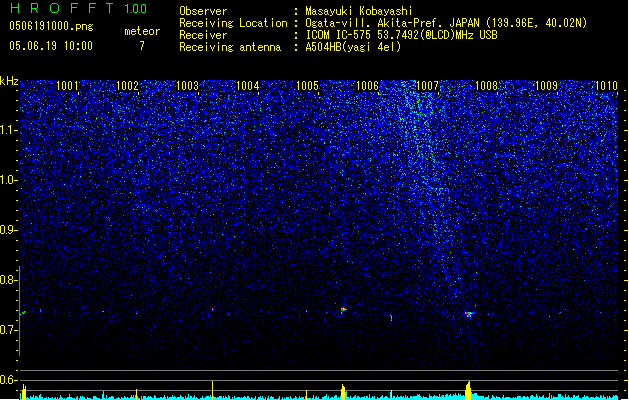Click the Receiving antenna label
The width and height of the screenshot is (629, 400).
230,47
